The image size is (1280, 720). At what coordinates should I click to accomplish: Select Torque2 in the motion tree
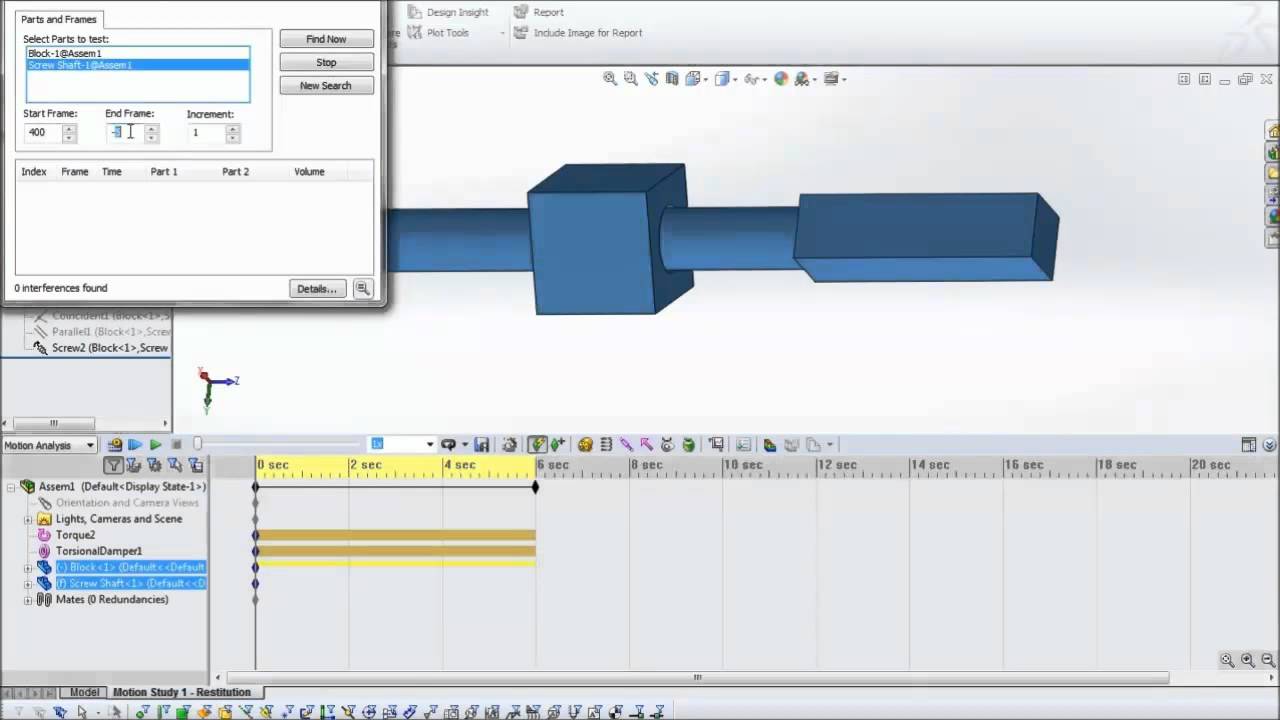point(75,535)
